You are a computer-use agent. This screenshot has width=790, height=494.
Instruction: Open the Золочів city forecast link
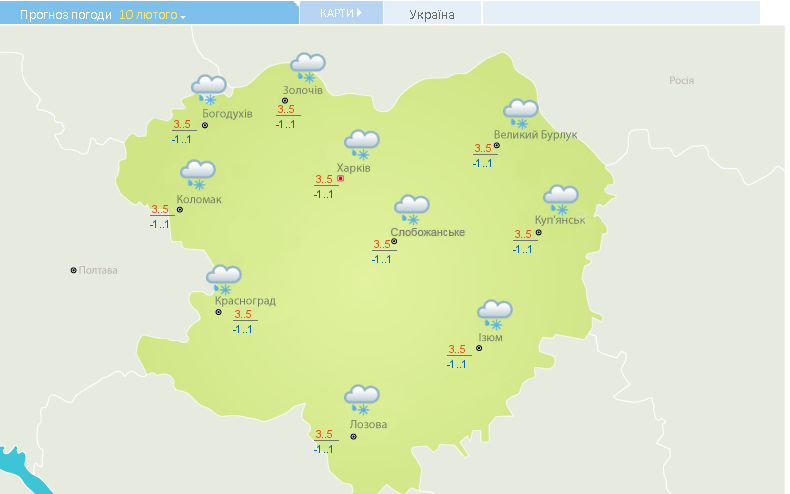302,90
